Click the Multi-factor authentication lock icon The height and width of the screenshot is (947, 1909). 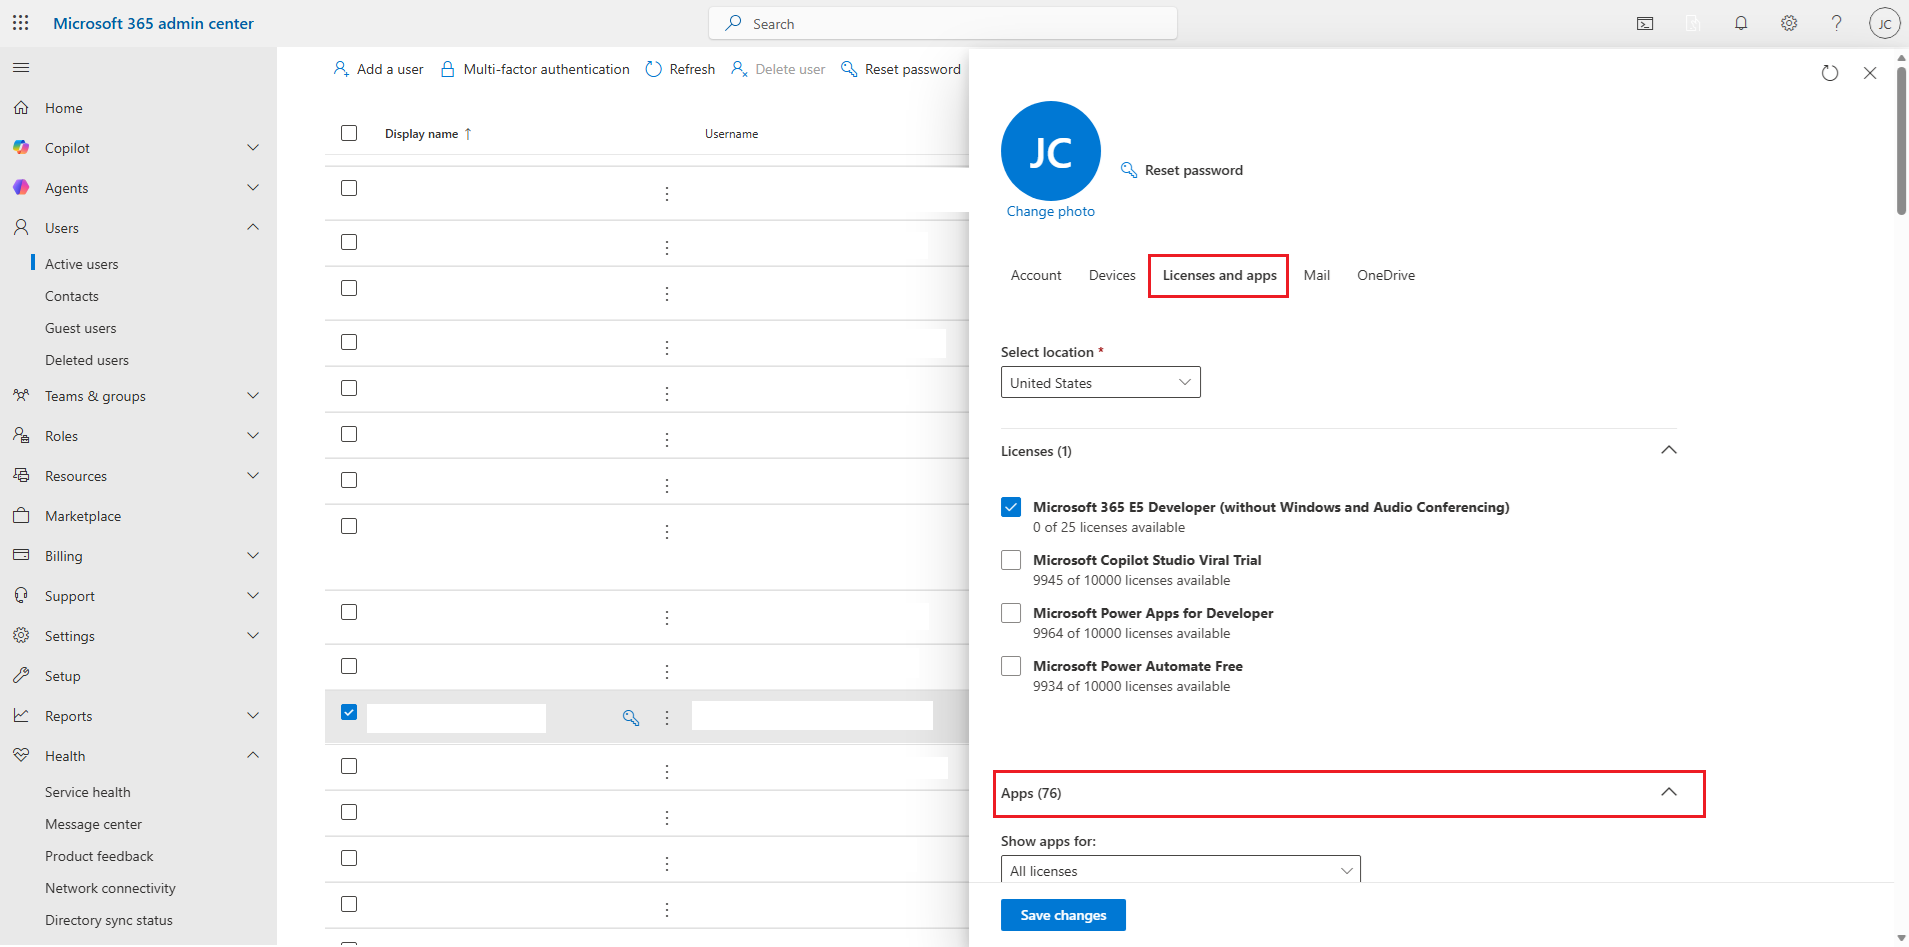[448, 69]
